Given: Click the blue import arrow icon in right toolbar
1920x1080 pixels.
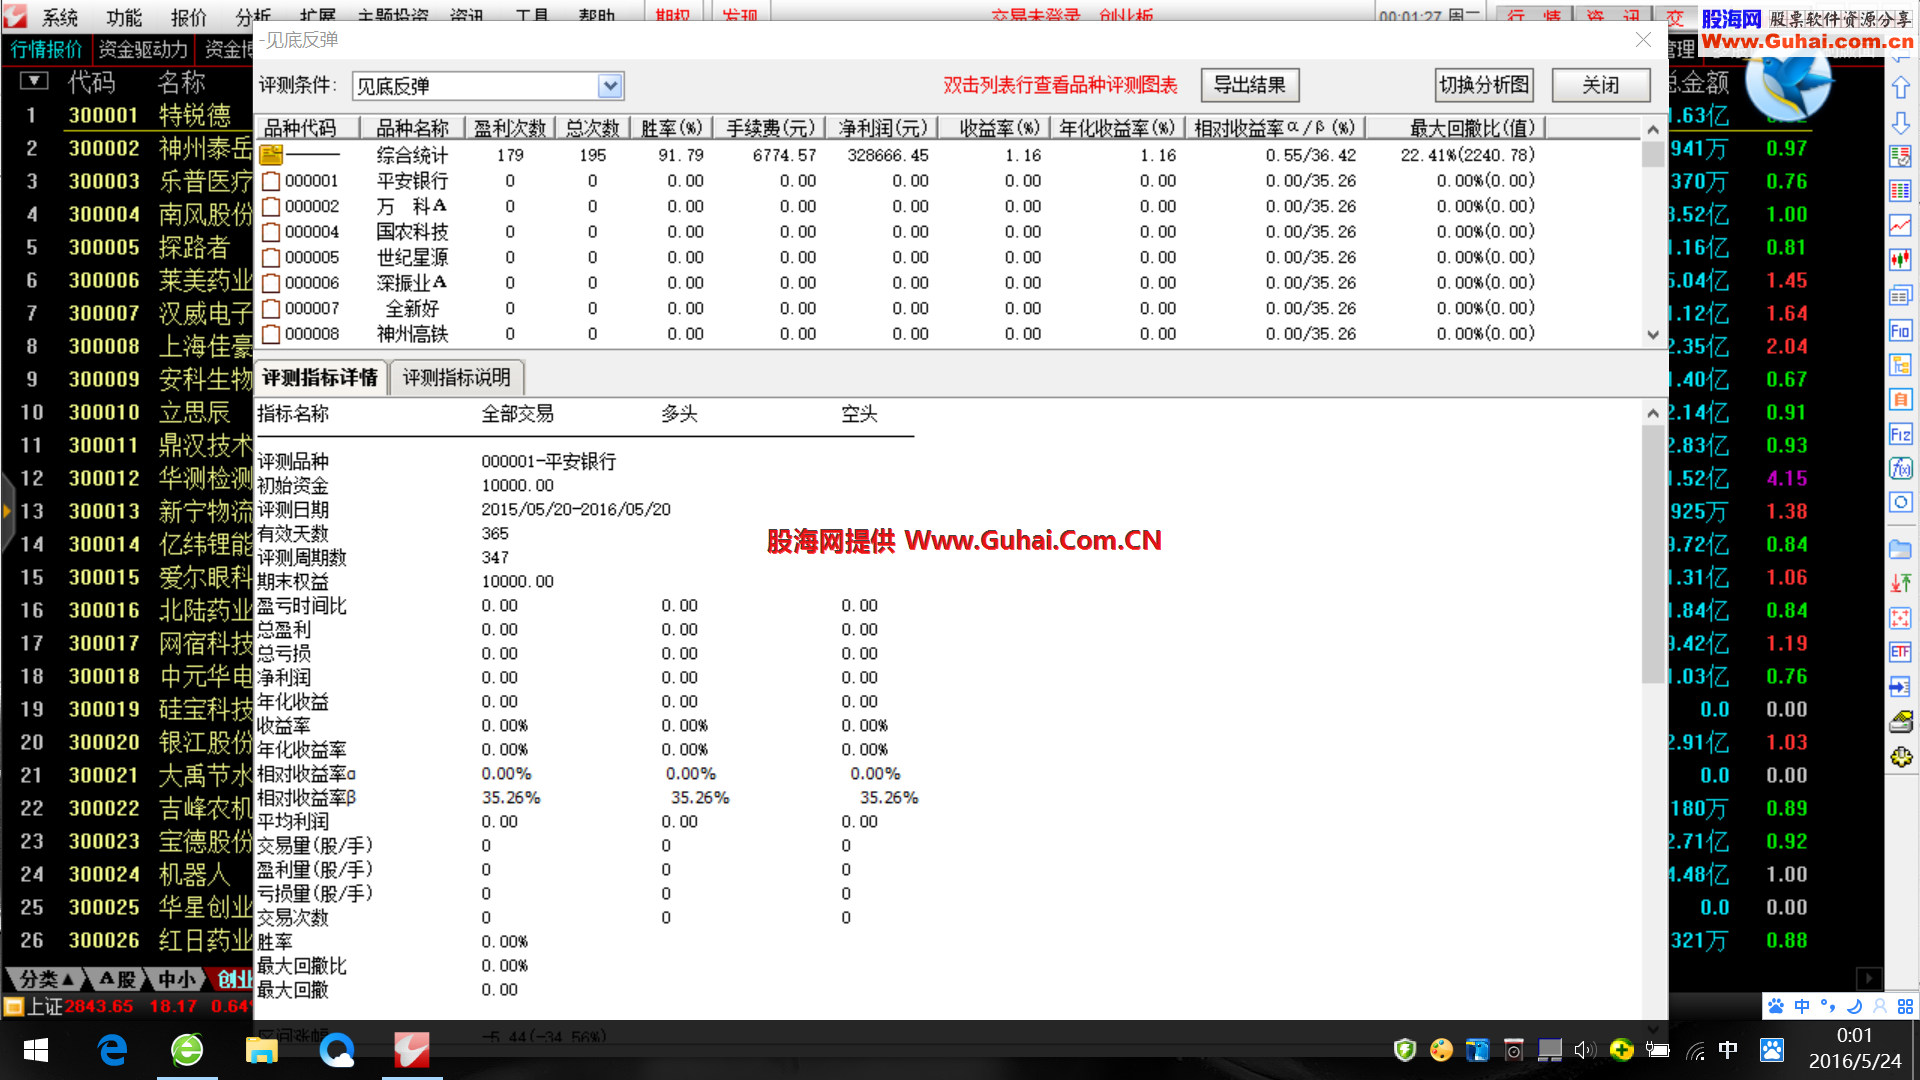Looking at the screenshot, I should (x=1901, y=687).
